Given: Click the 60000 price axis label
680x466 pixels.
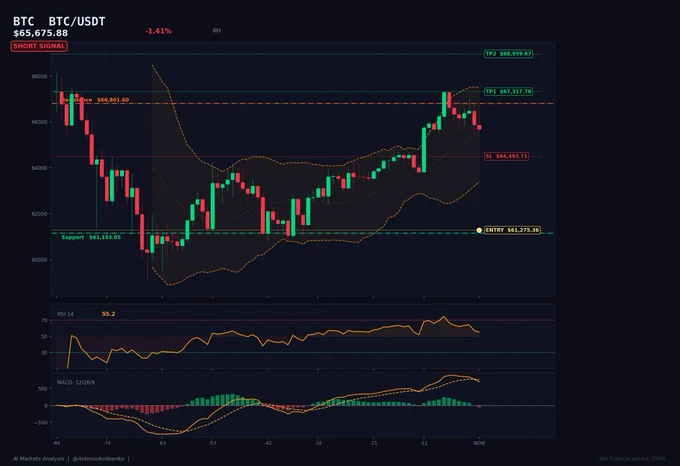Looking at the screenshot, I should (39, 260).
